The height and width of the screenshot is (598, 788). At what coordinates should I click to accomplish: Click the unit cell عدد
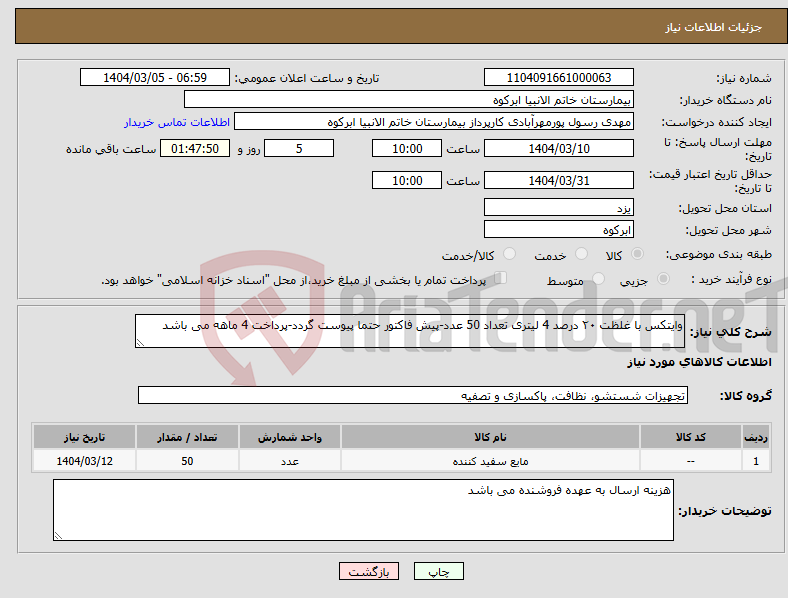(x=290, y=461)
